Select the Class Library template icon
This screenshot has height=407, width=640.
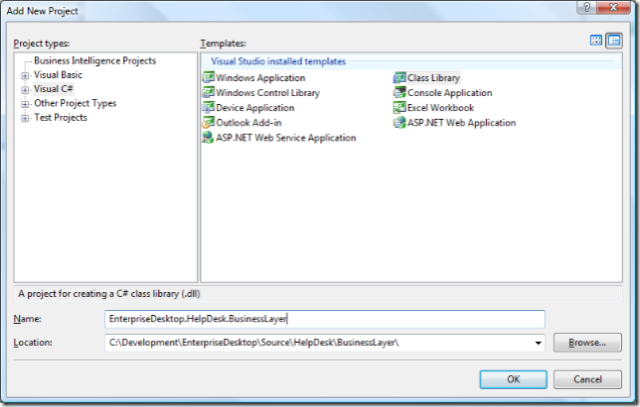pos(399,78)
